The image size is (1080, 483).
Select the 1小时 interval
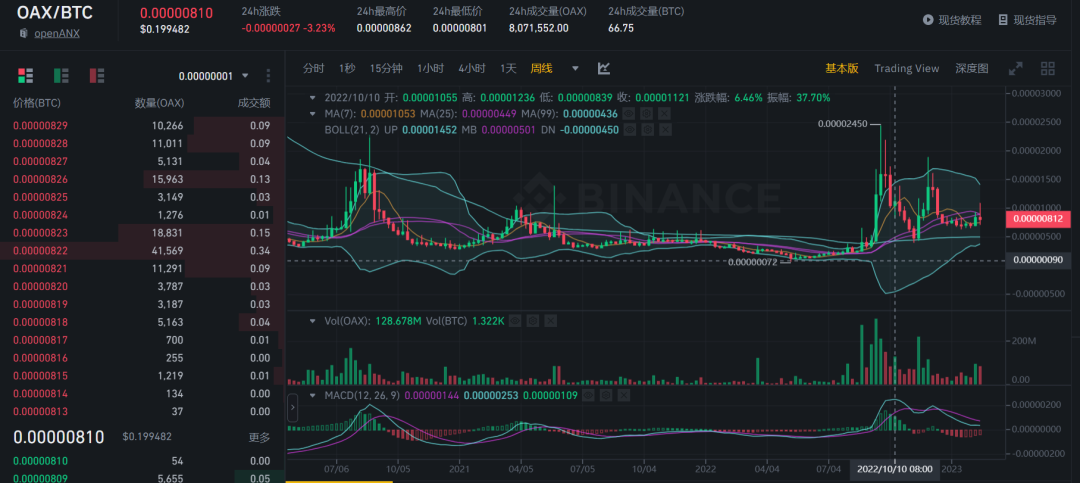430,68
